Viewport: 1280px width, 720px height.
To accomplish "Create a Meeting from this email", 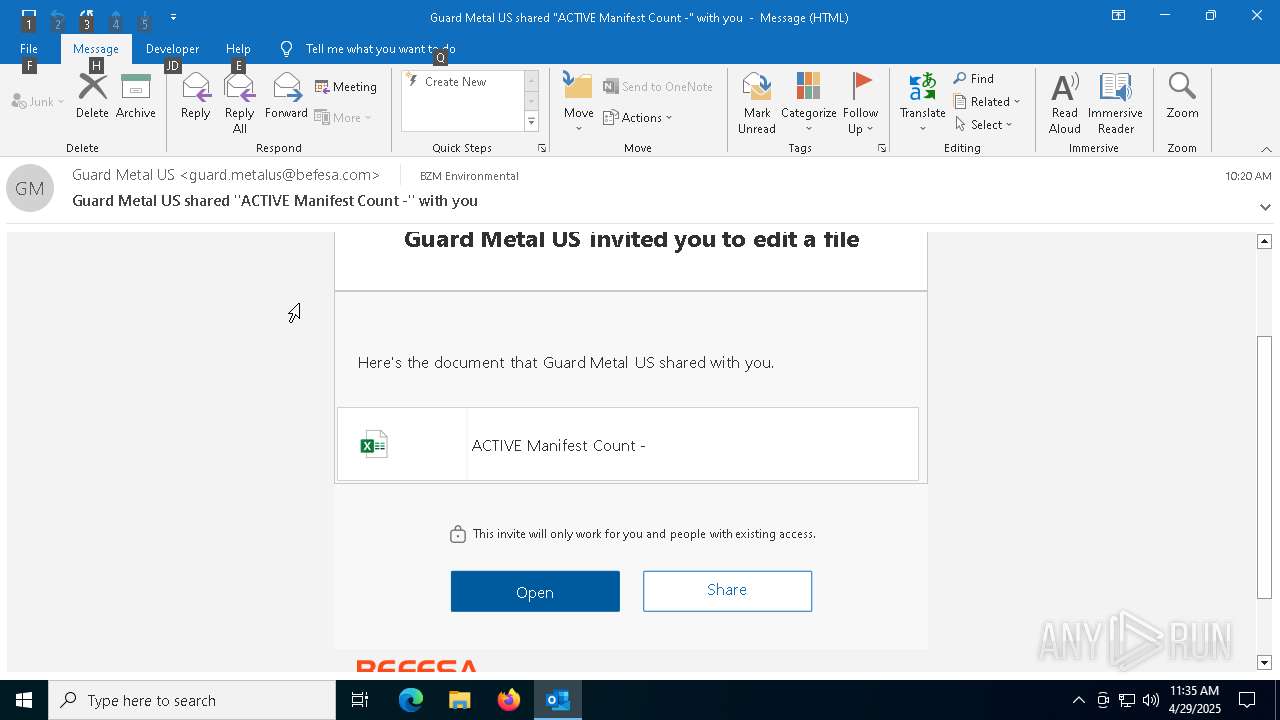I will click(346, 87).
